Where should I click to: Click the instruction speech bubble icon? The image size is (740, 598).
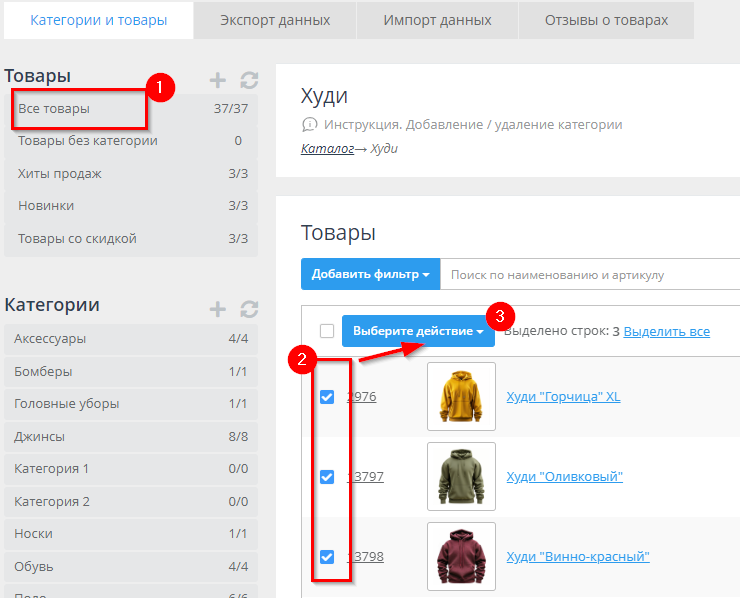[x=309, y=125]
